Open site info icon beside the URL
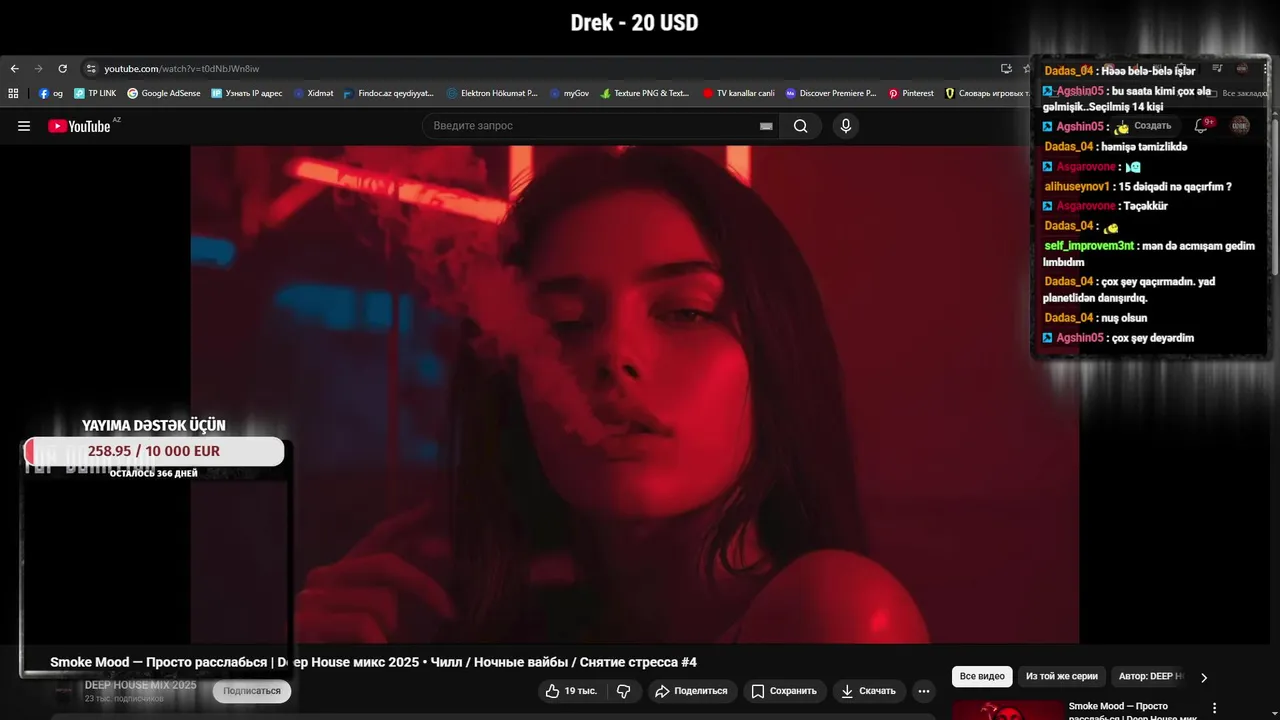Viewport: 1280px width, 720px height. (91, 69)
